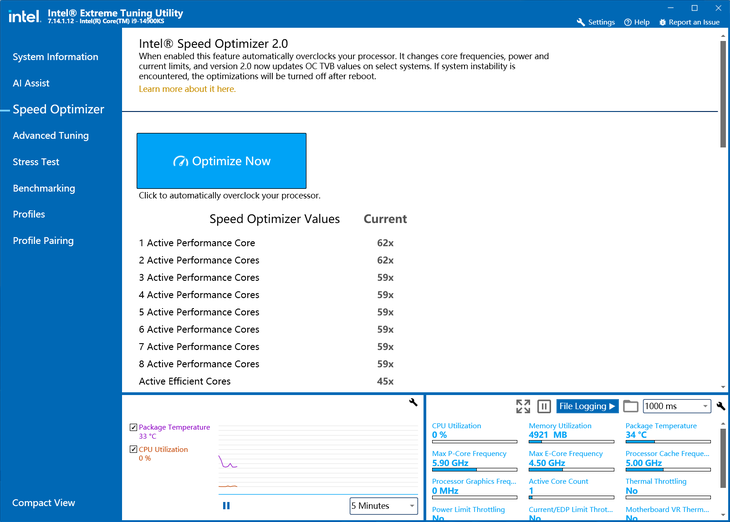Open the 1000 ms polling interval dropdown

pyautogui.click(x=677, y=406)
